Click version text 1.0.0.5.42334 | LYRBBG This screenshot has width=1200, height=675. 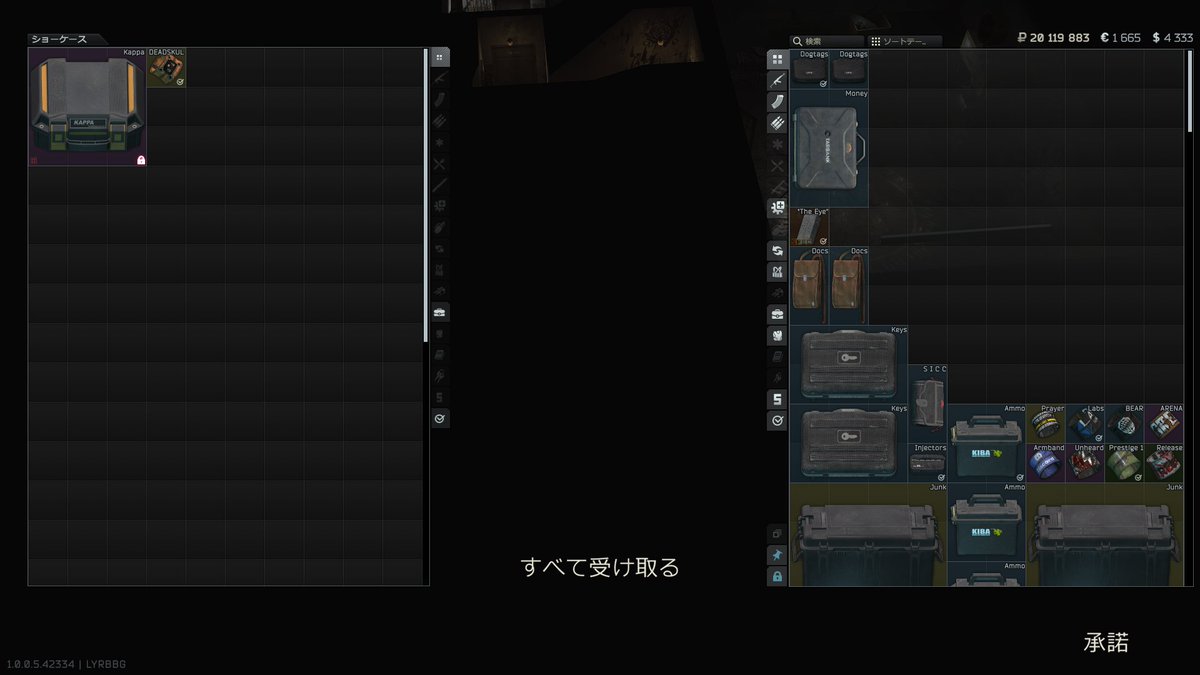click(66, 664)
